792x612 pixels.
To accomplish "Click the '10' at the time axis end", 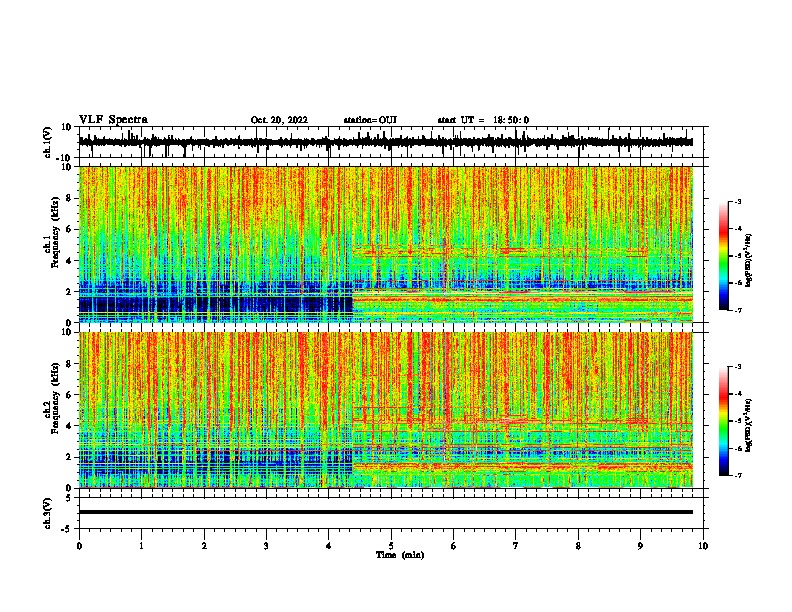I will click(703, 546).
